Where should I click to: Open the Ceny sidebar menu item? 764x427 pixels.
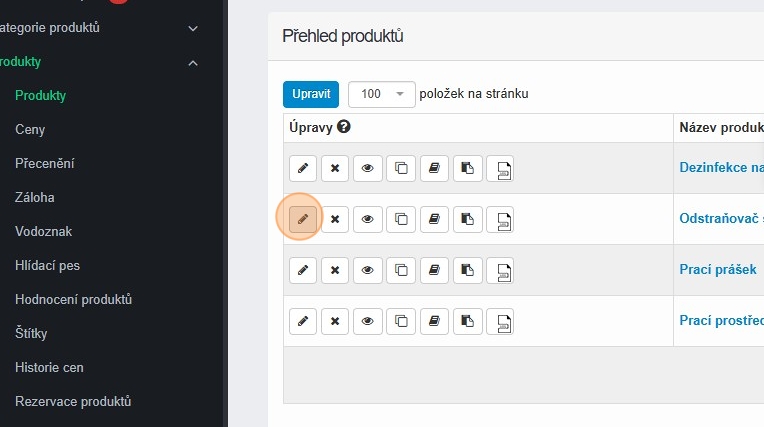tap(30, 130)
